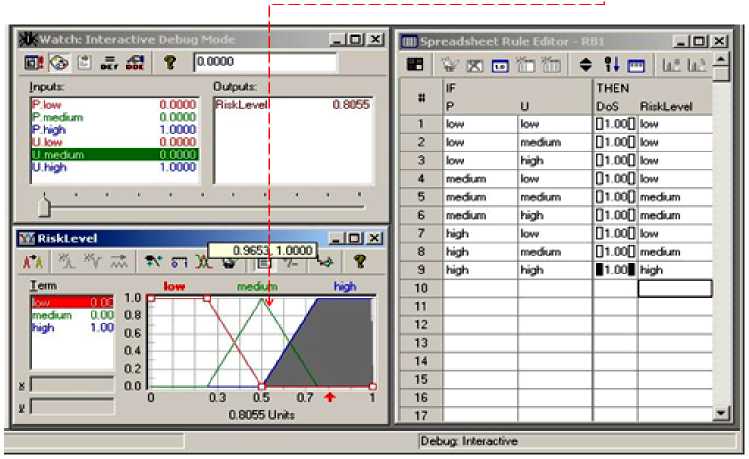Select U.high in the Inputs list

pyautogui.click(x=114, y=167)
